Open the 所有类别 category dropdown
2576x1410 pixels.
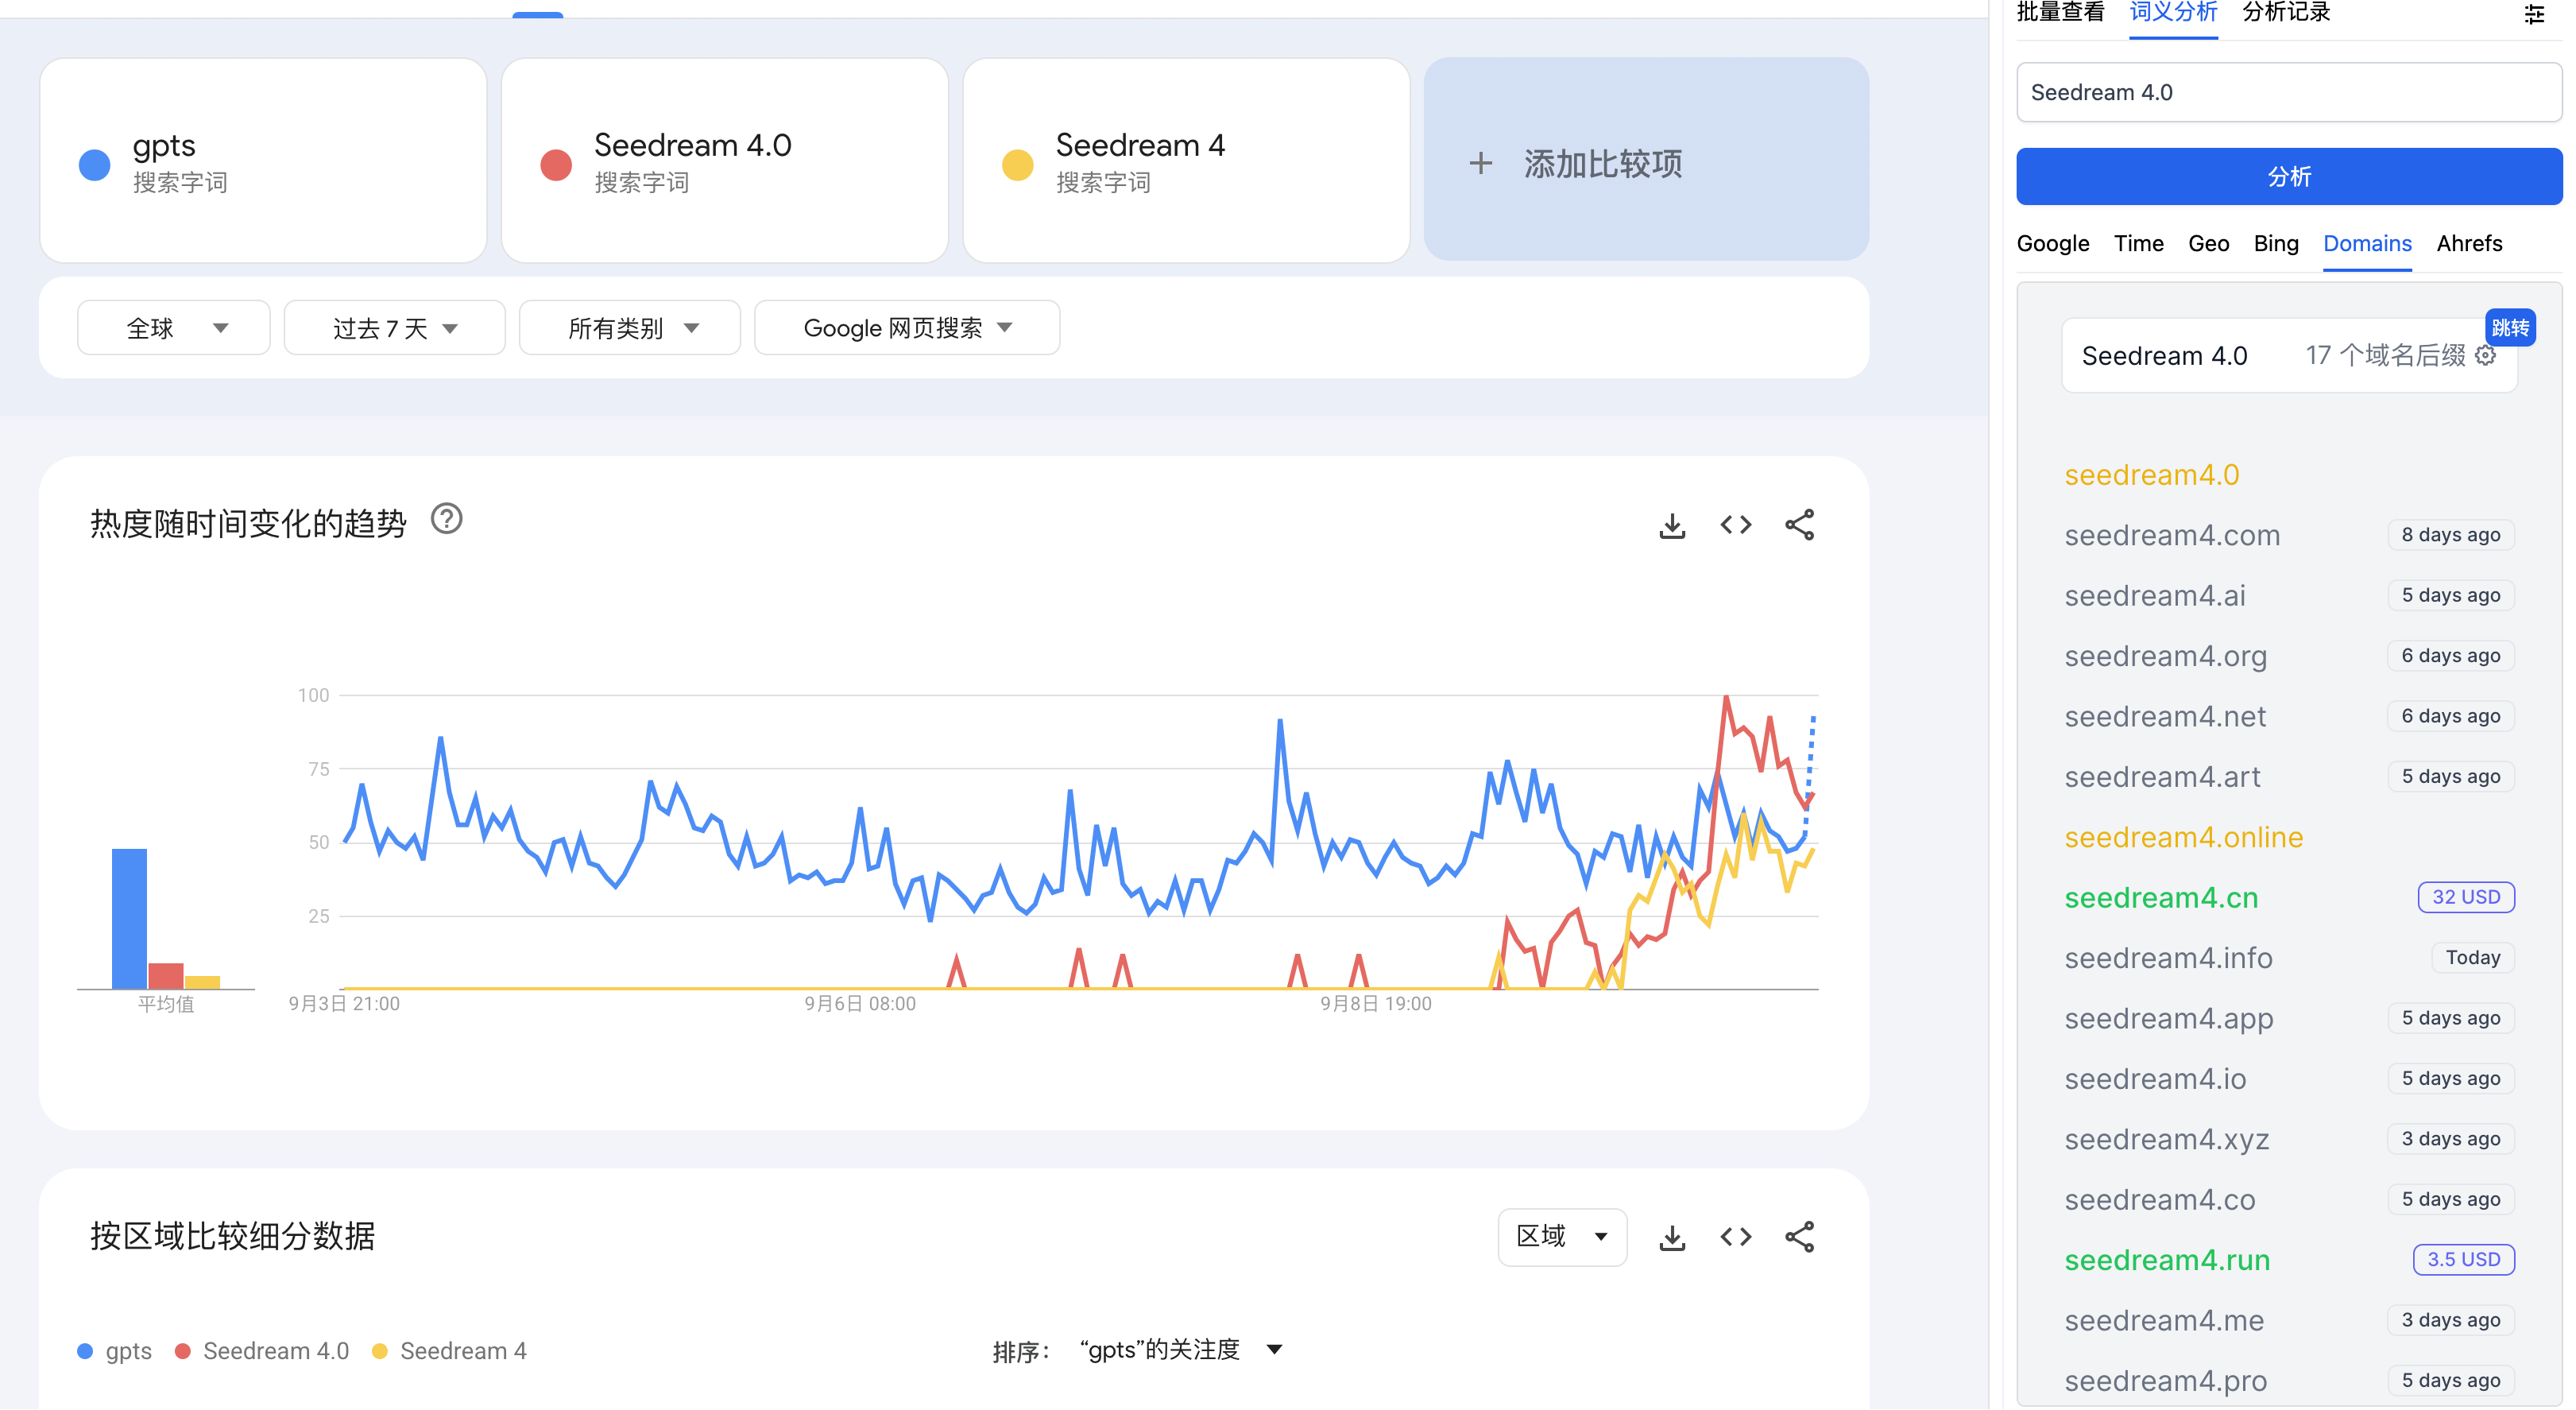click(630, 328)
